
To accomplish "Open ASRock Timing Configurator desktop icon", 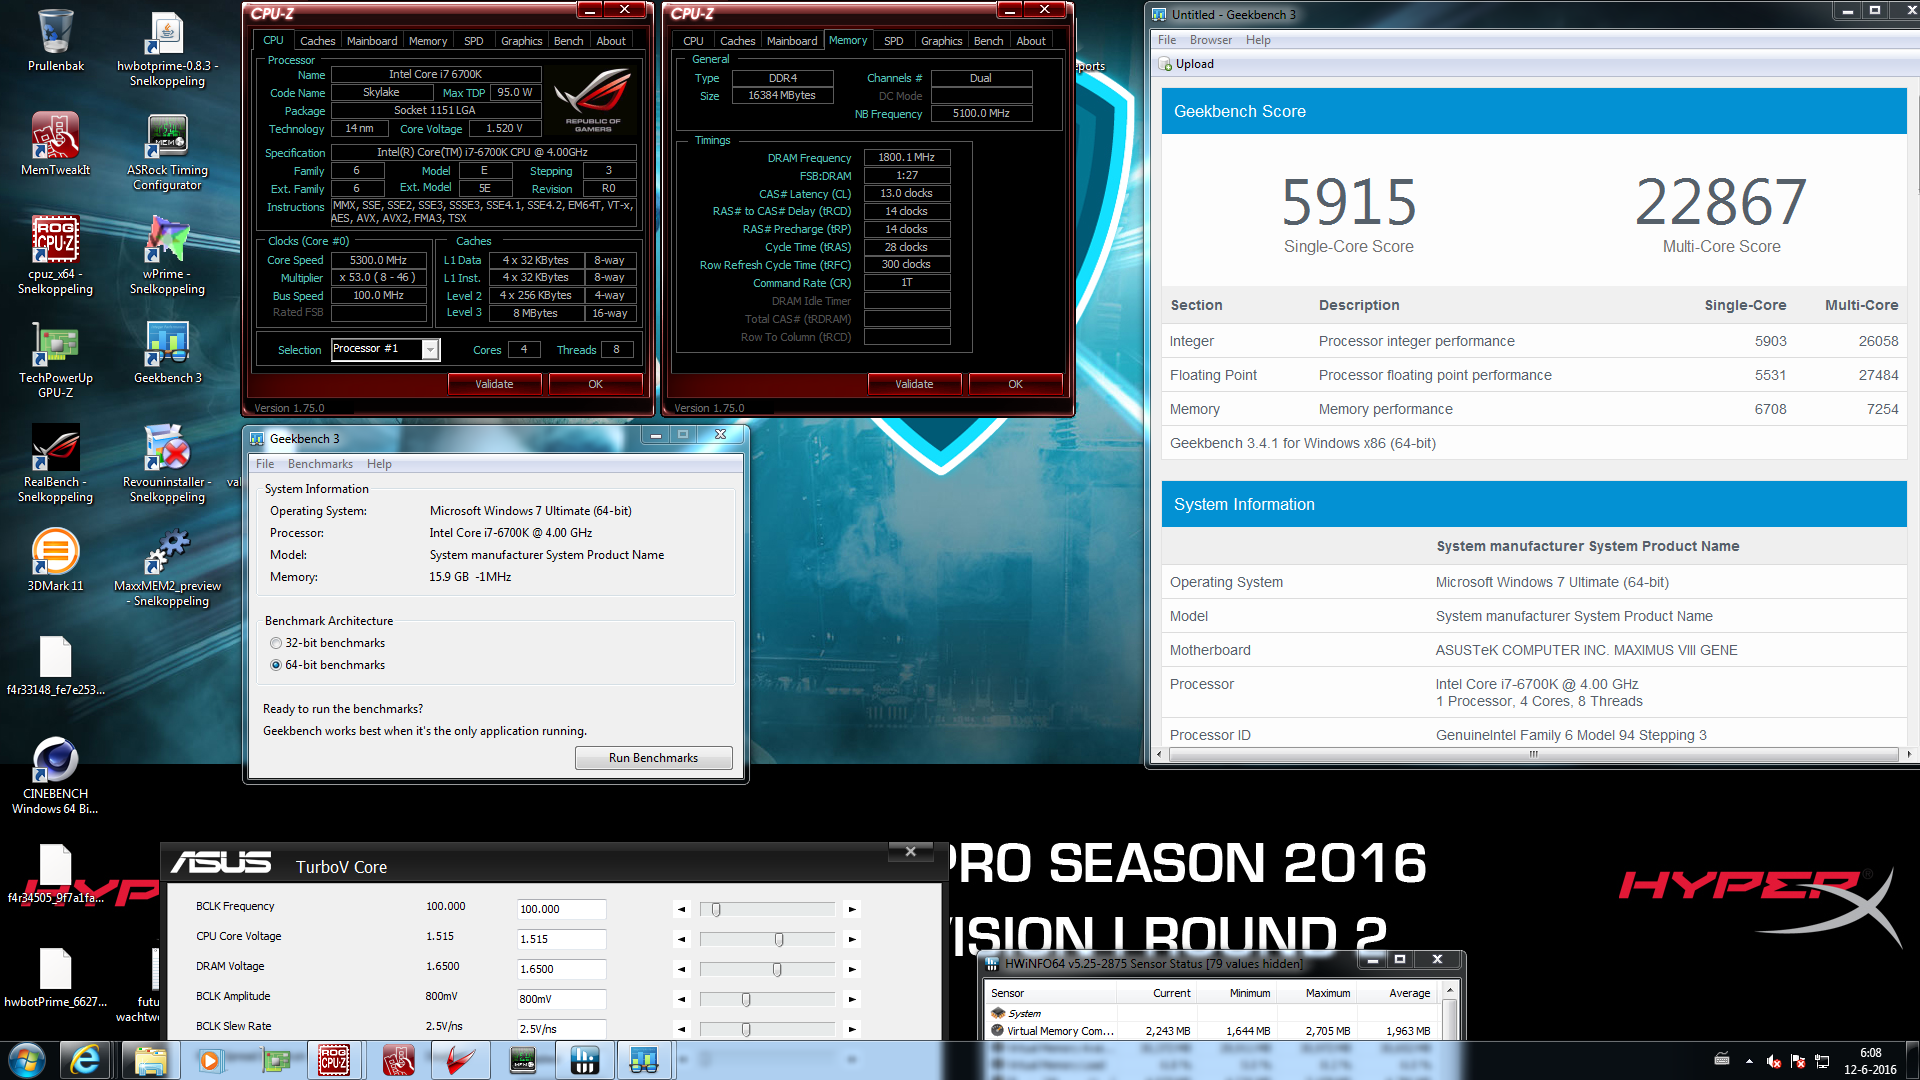I will click(167, 152).
